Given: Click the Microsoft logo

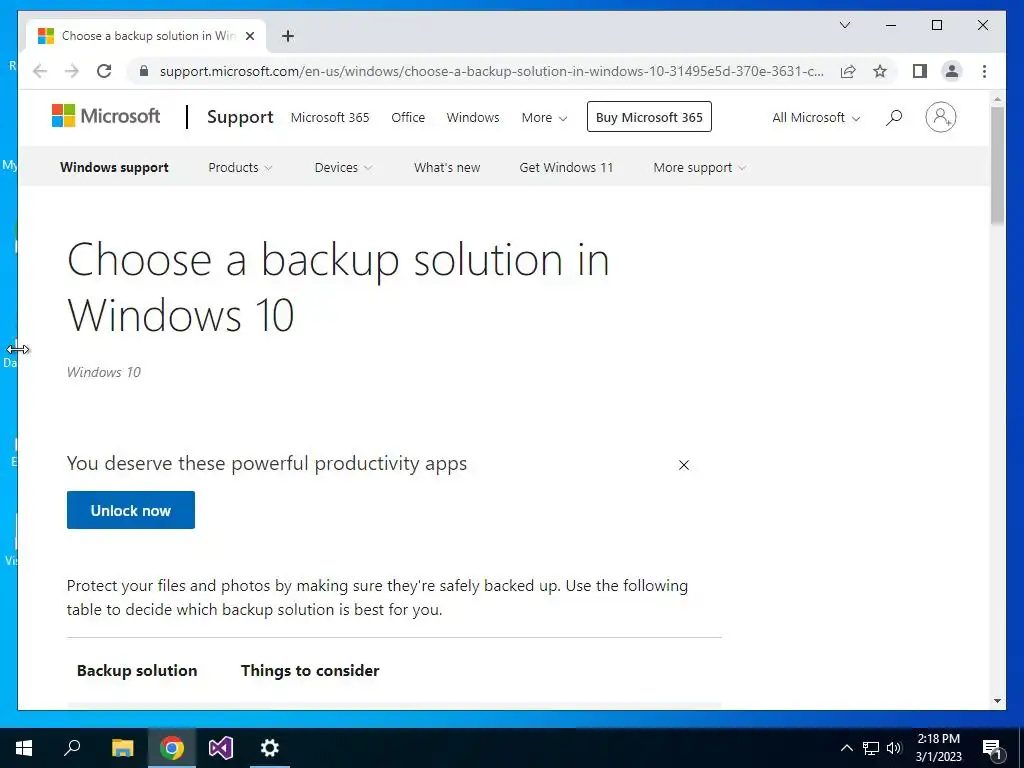Looking at the screenshot, I should pos(106,116).
